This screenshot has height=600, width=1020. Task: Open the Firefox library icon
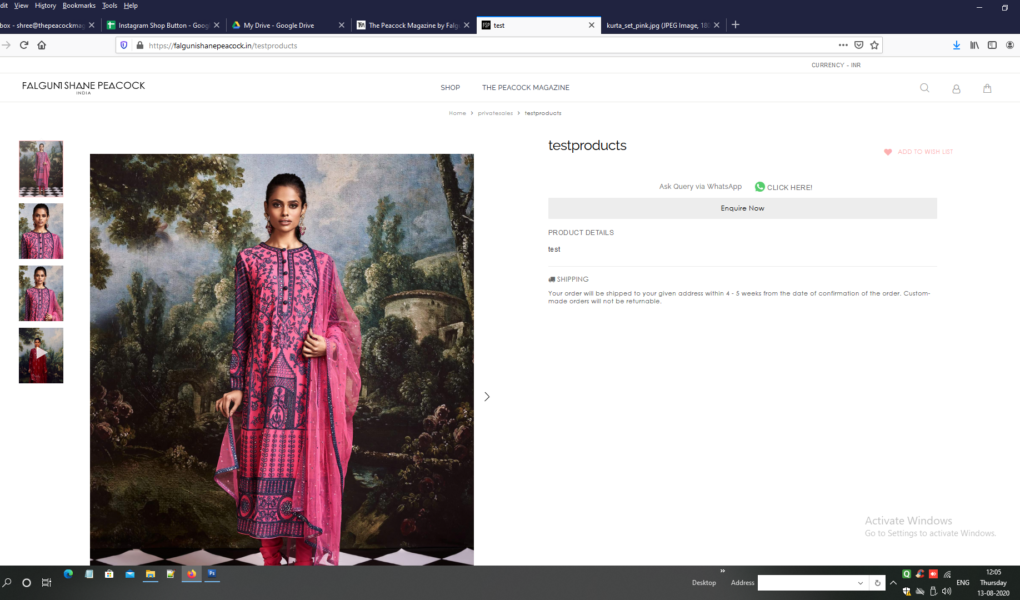[975, 45]
